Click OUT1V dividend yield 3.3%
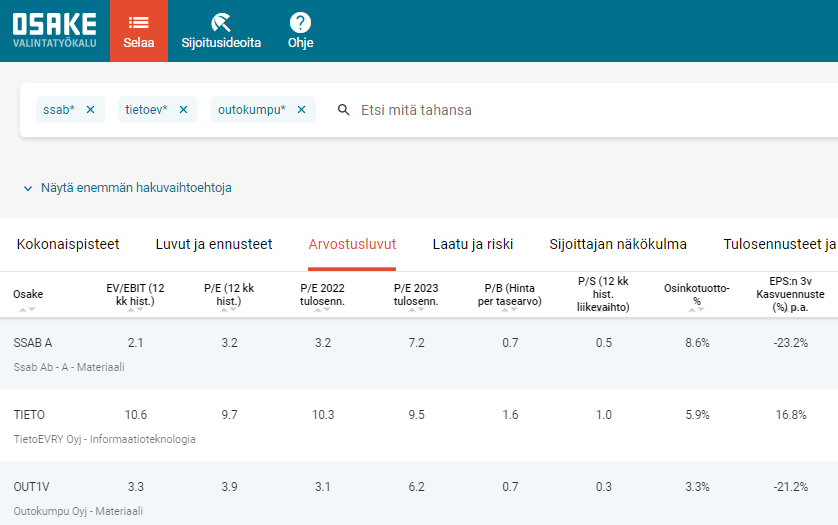The height and width of the screenshot is (525, 838). (x=697, y=487)
